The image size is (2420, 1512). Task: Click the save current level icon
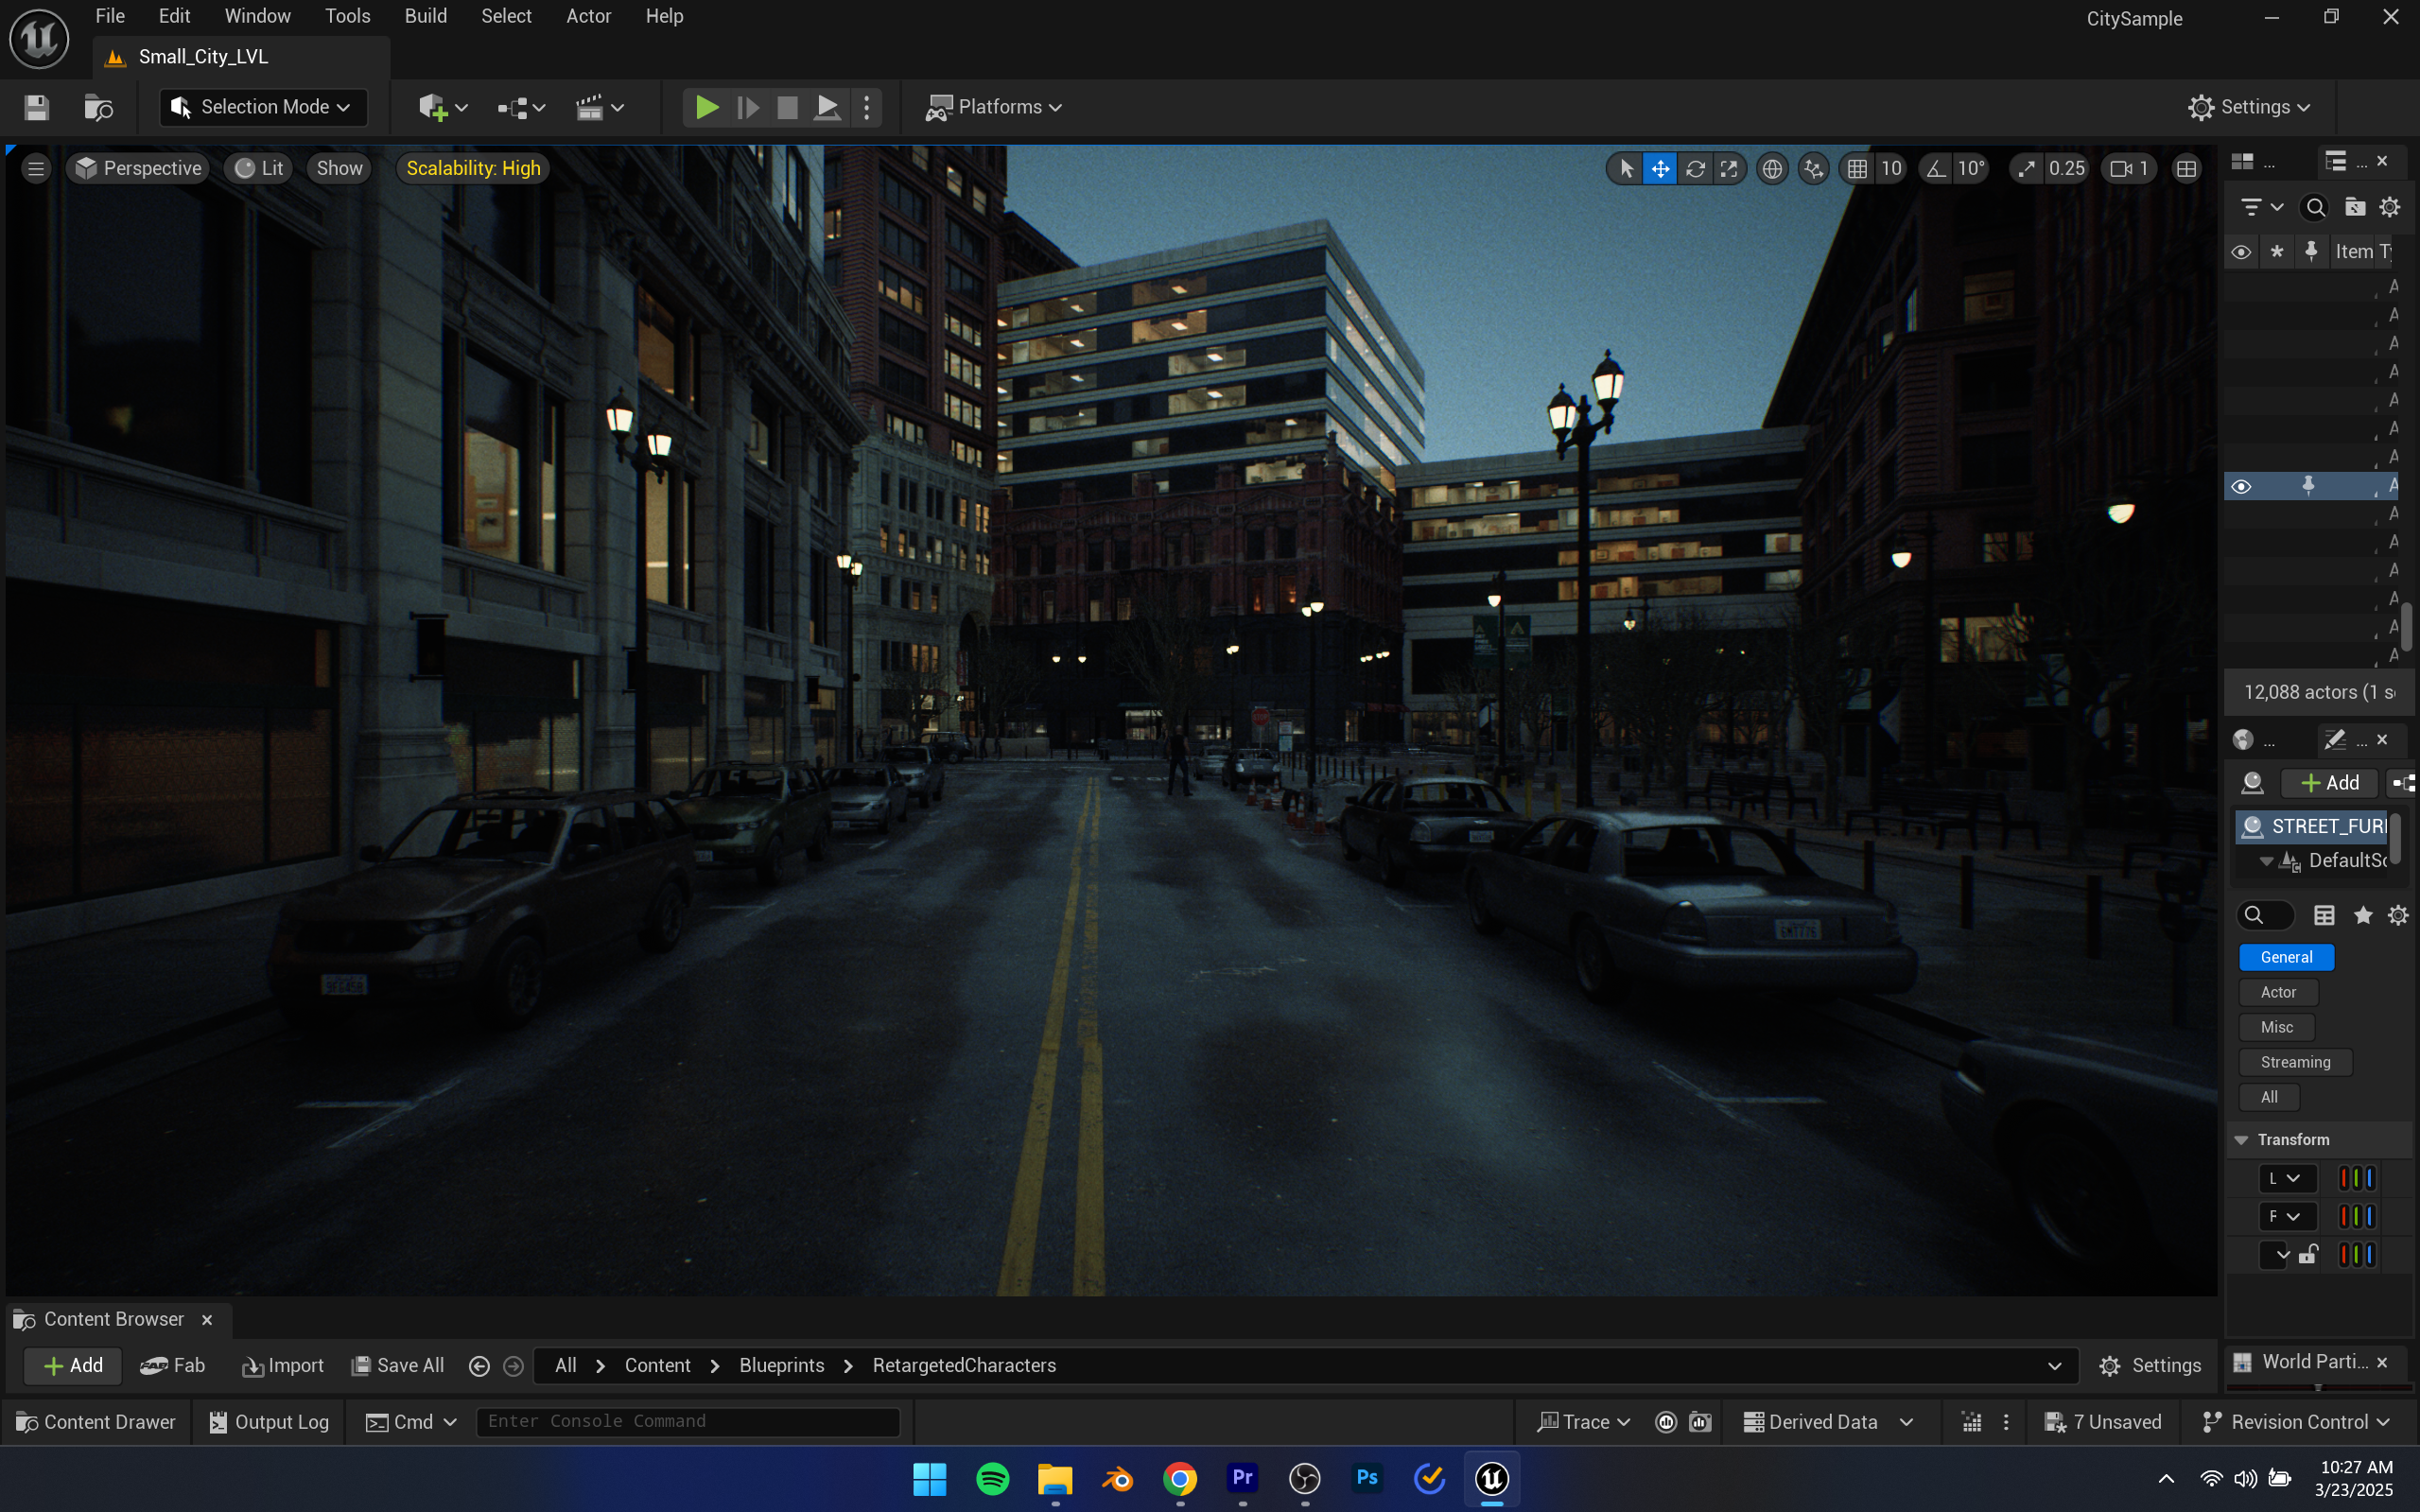pos(37,107)
